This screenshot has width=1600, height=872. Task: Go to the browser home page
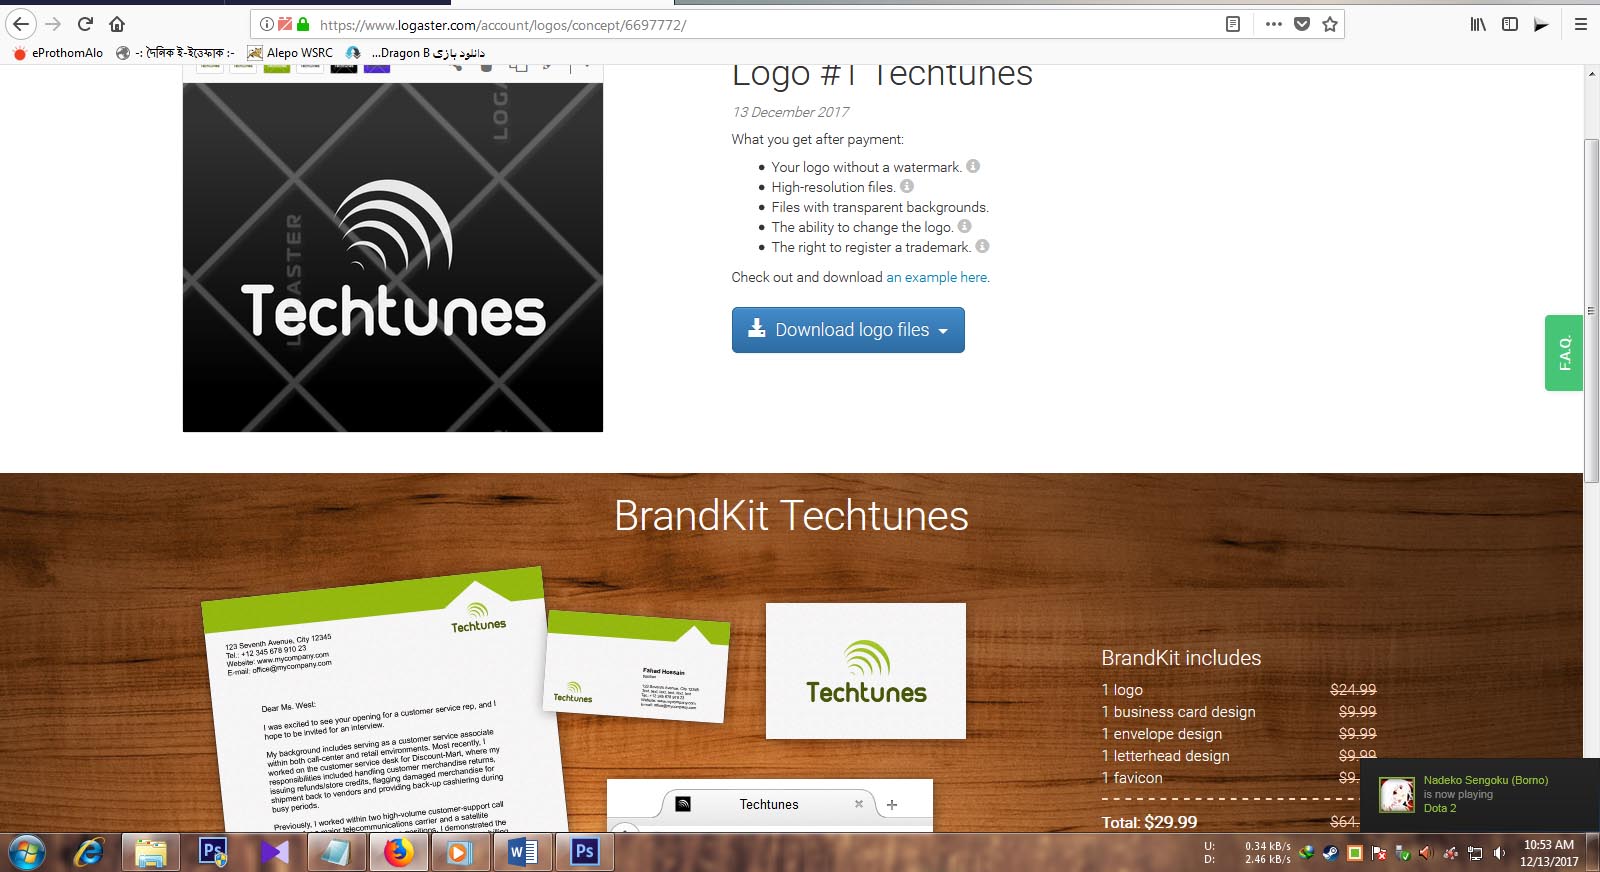[117, 24]
